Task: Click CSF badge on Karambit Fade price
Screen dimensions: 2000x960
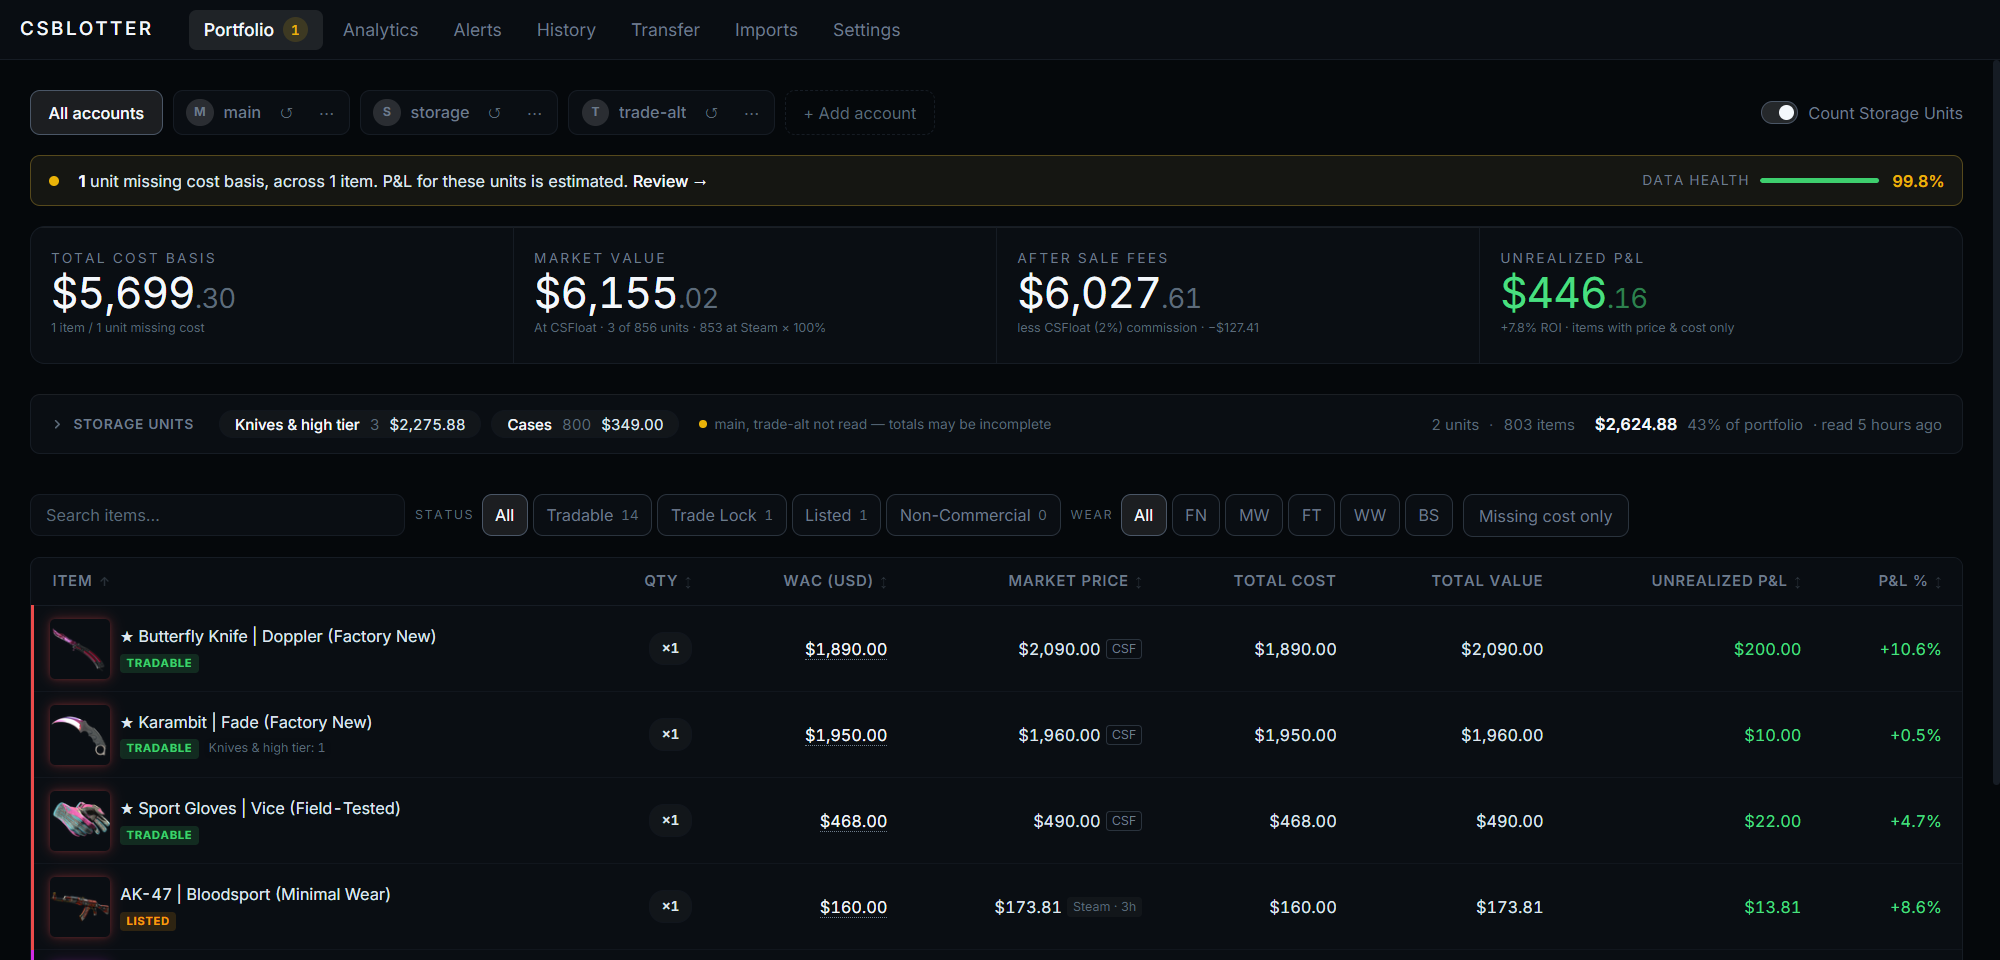Action: coord(1124,735)
